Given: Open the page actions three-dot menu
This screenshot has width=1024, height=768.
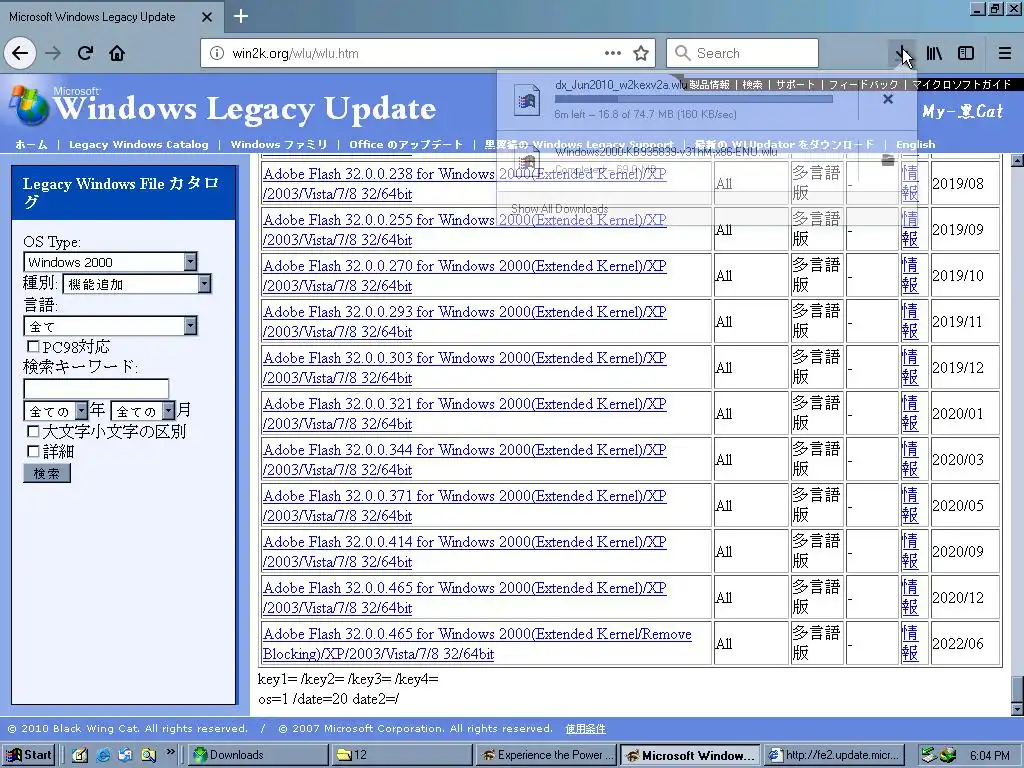Looking at the screenshot, I should point(613,54).
